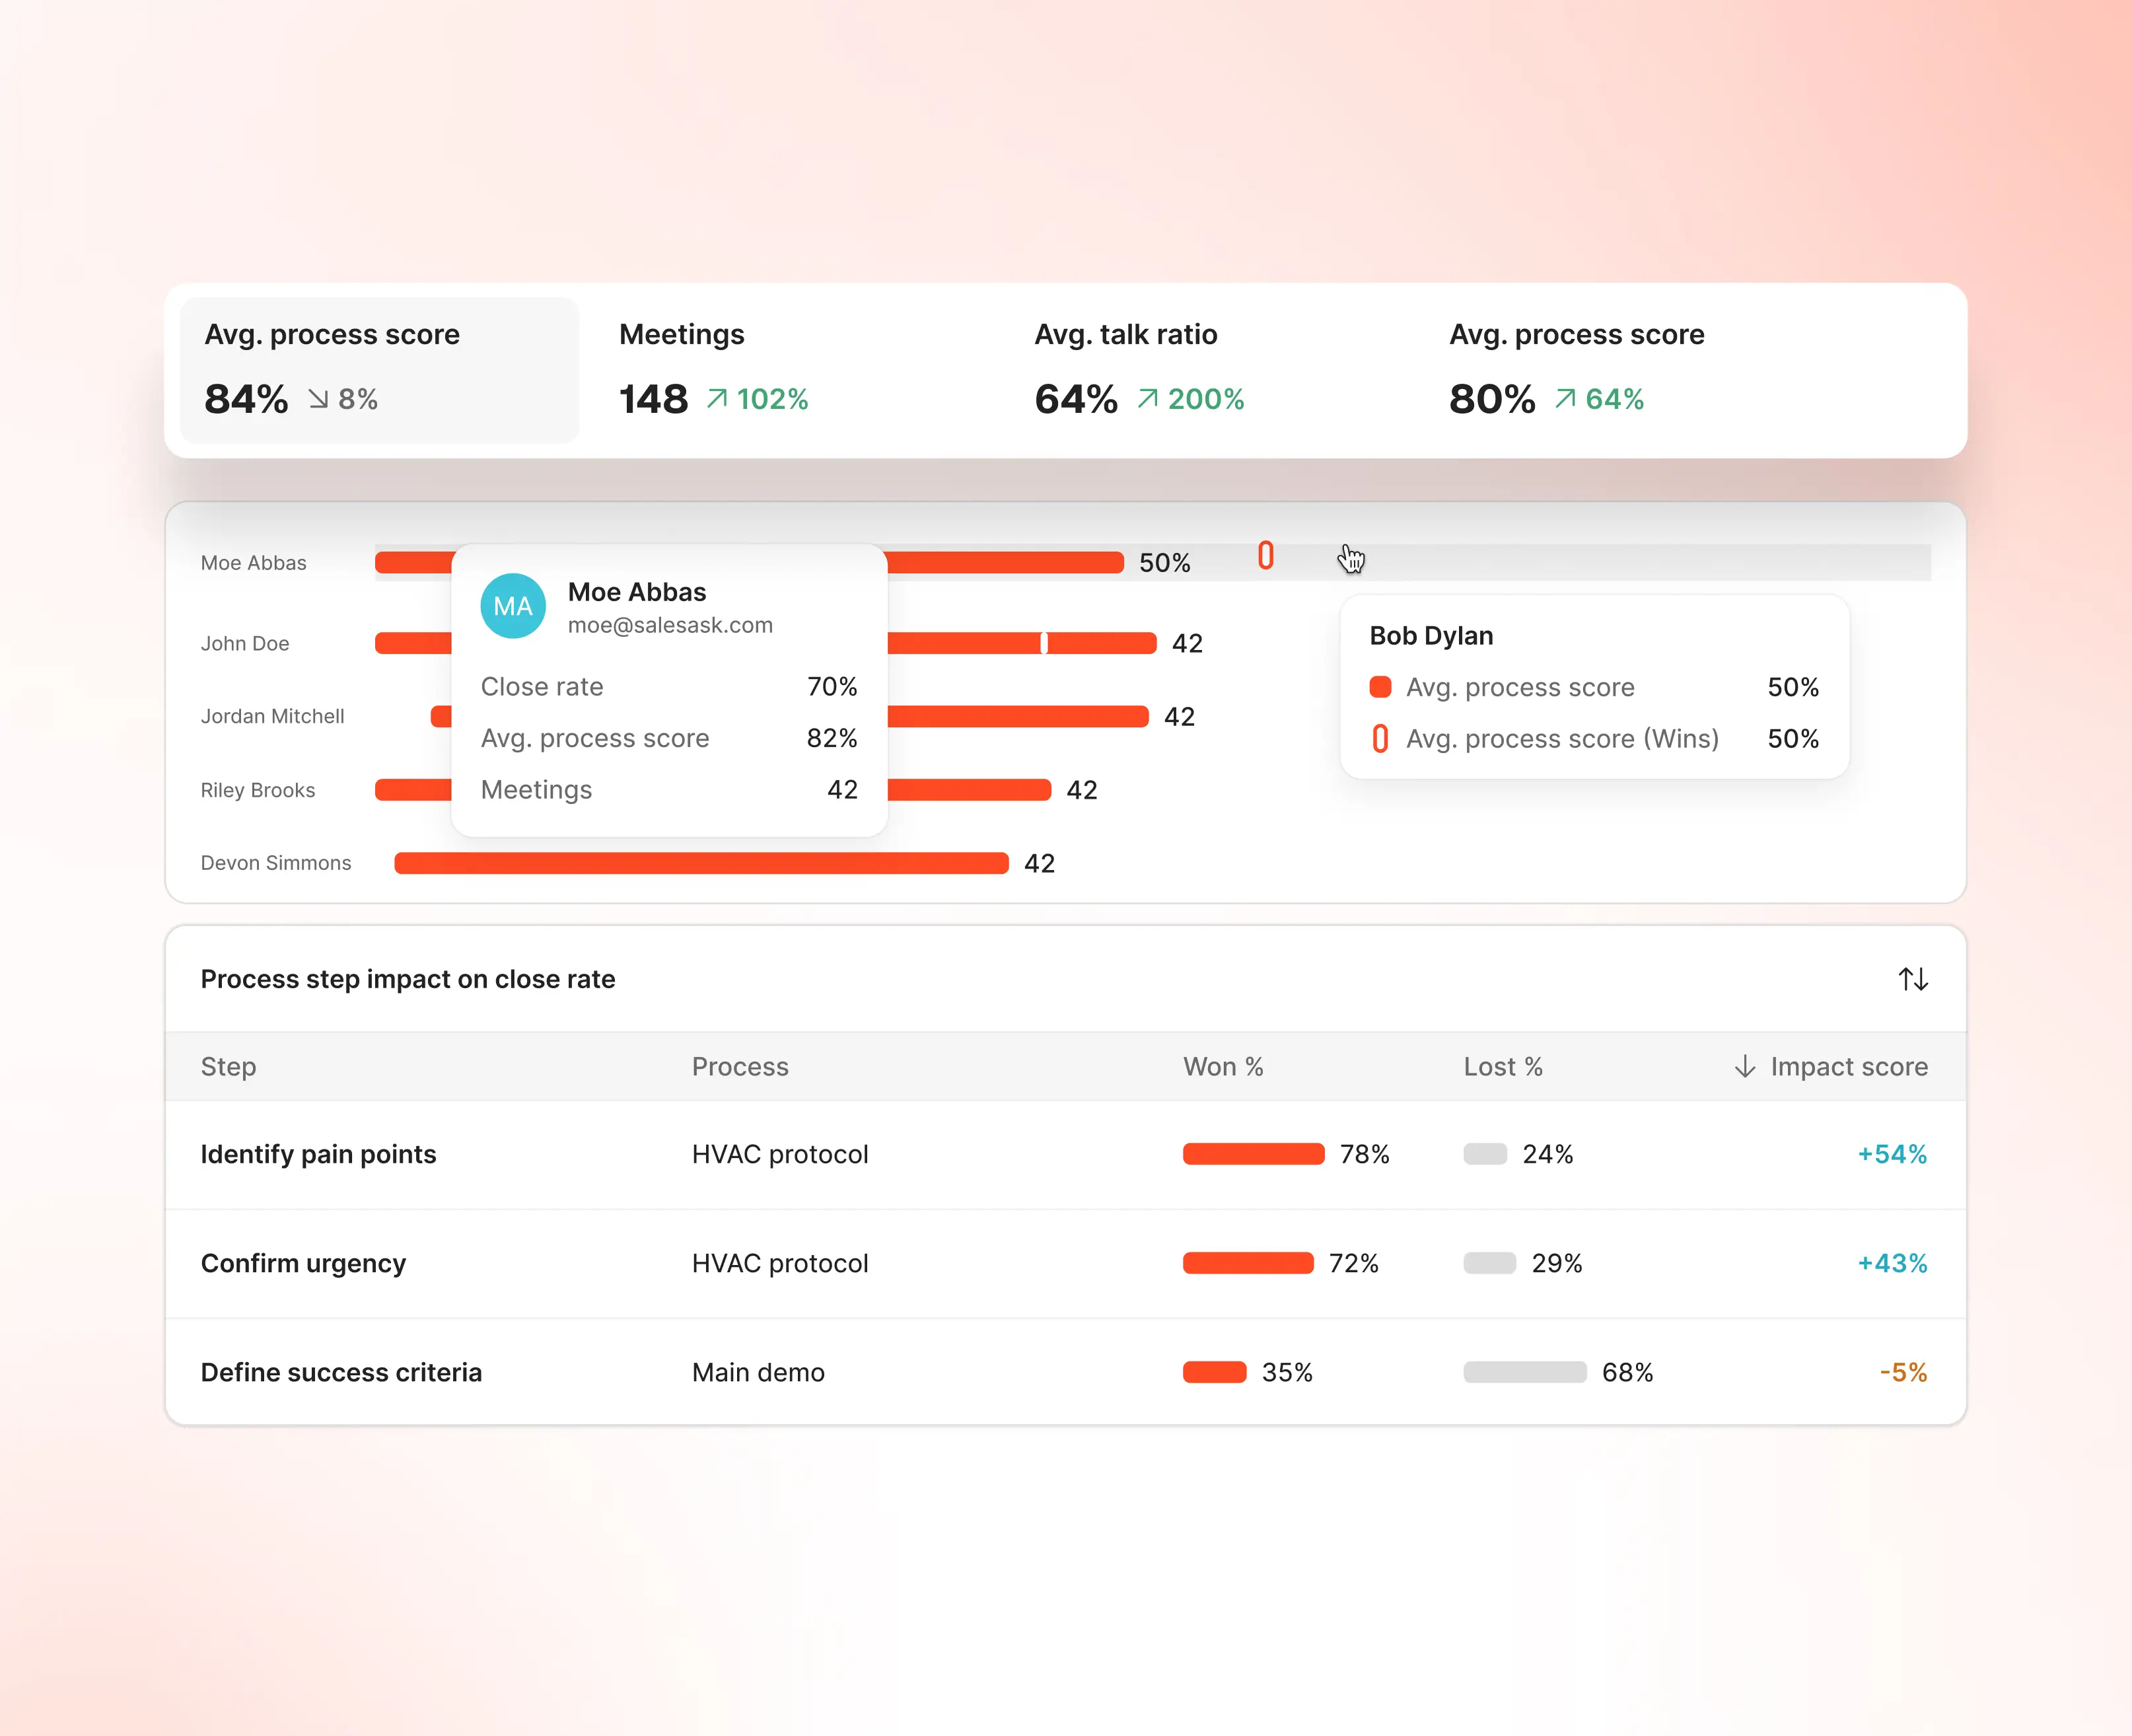The height and width of the screenshot is (1736, 2132).
Task: Select the Avg. process score 84% card
Action: 380,370
